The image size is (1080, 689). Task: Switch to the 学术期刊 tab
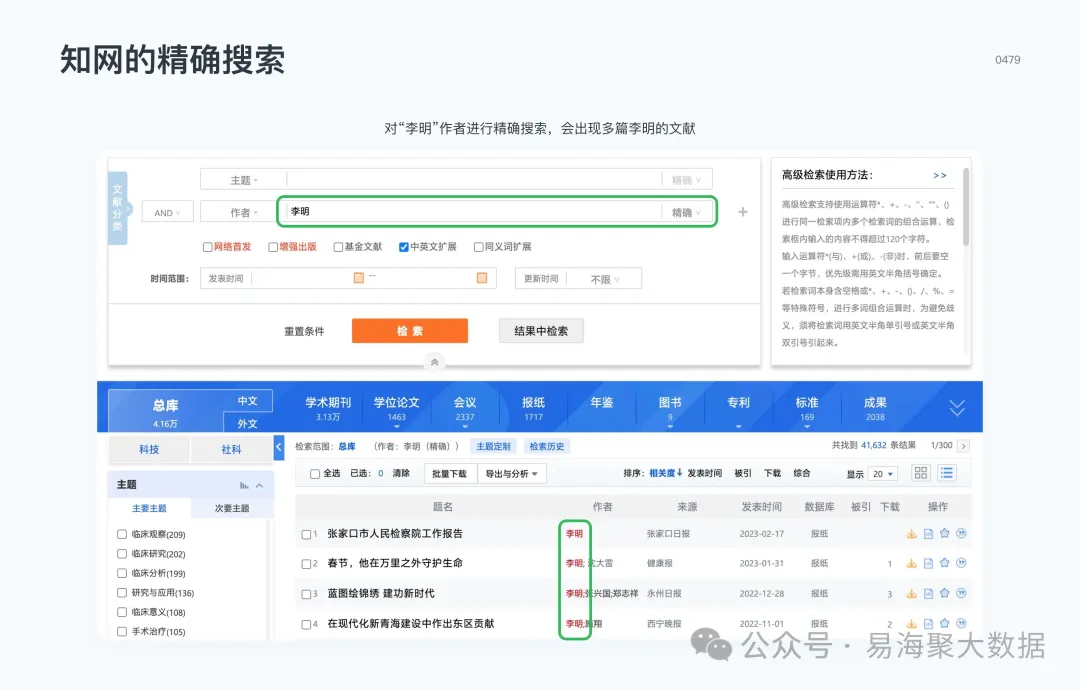tap(327, 400)
